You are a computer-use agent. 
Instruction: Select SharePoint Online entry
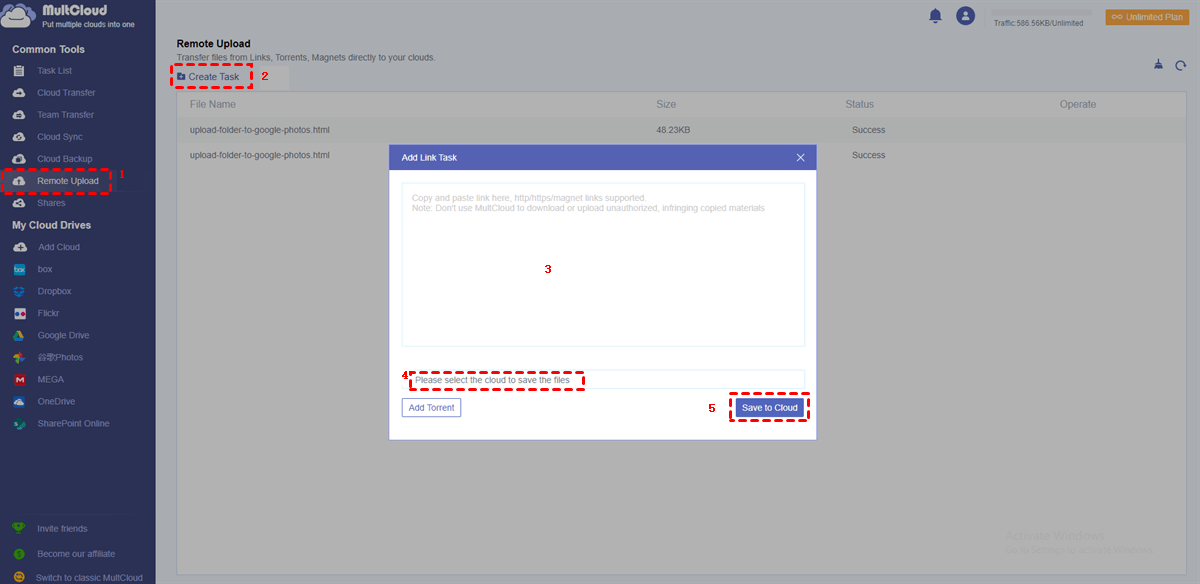pyautogui.click(x=73, y=423)
